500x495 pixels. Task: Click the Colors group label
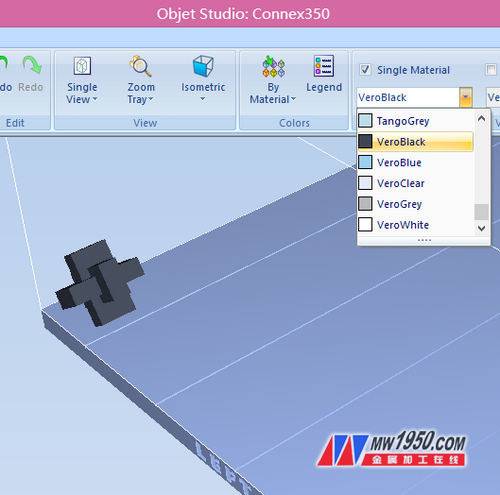pos(294,123)
